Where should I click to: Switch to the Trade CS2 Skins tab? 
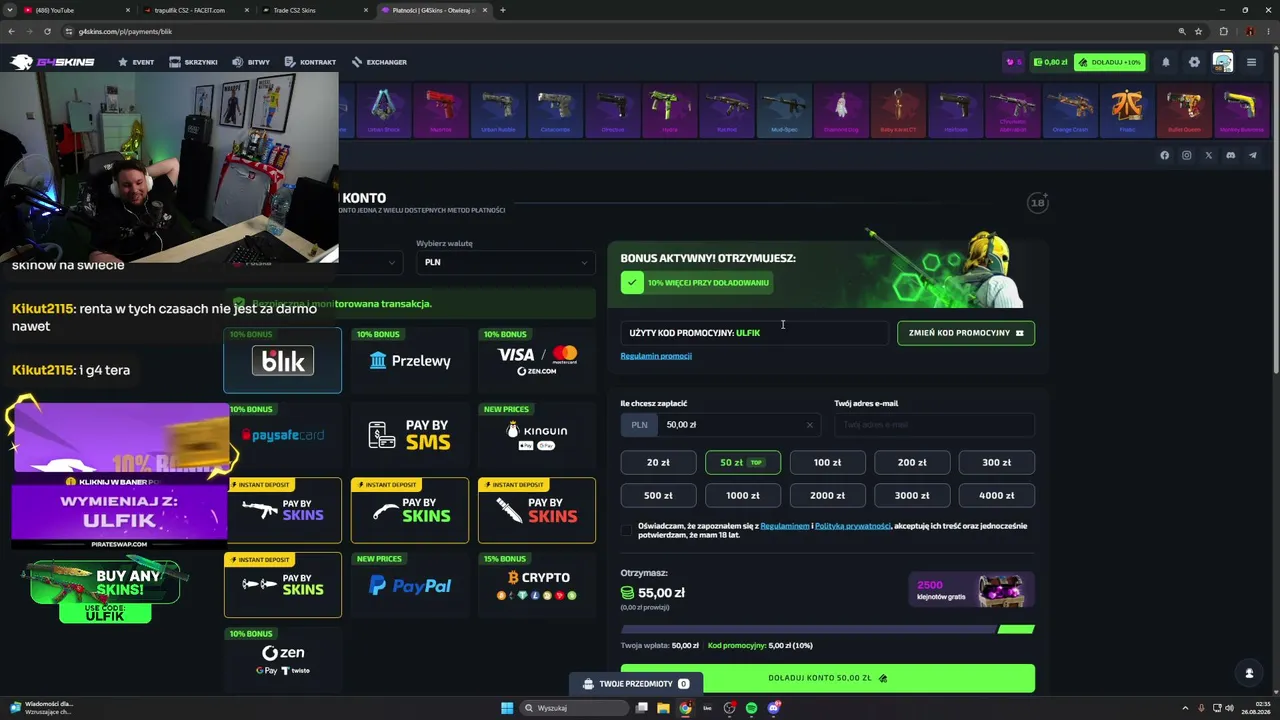(314, 10)
